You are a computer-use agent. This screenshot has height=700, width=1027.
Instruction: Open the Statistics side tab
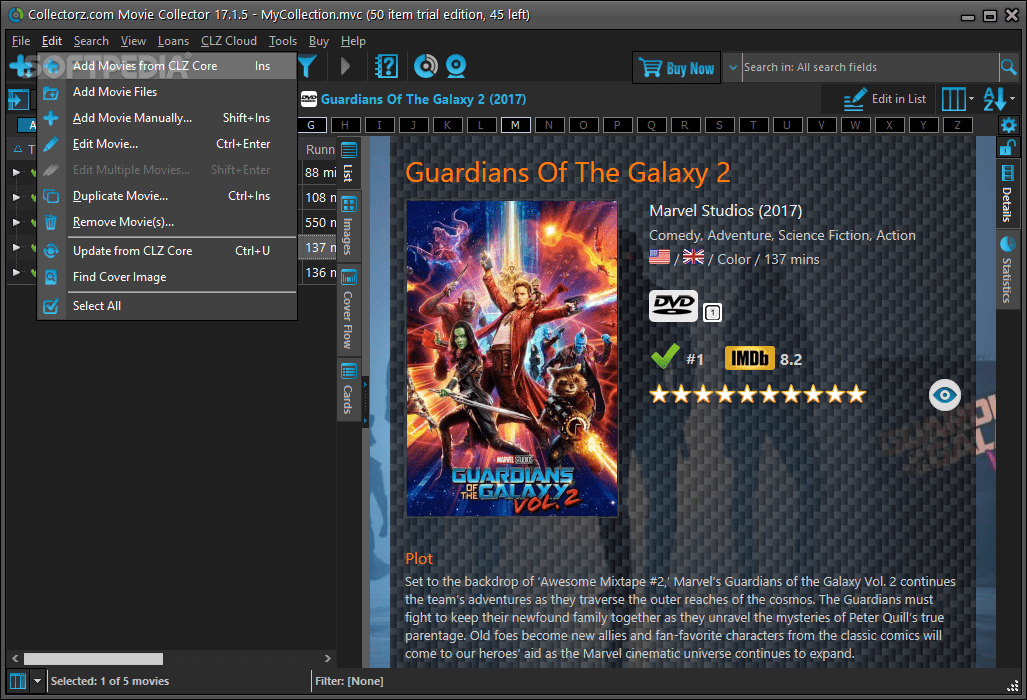(x=1007, y=270)
